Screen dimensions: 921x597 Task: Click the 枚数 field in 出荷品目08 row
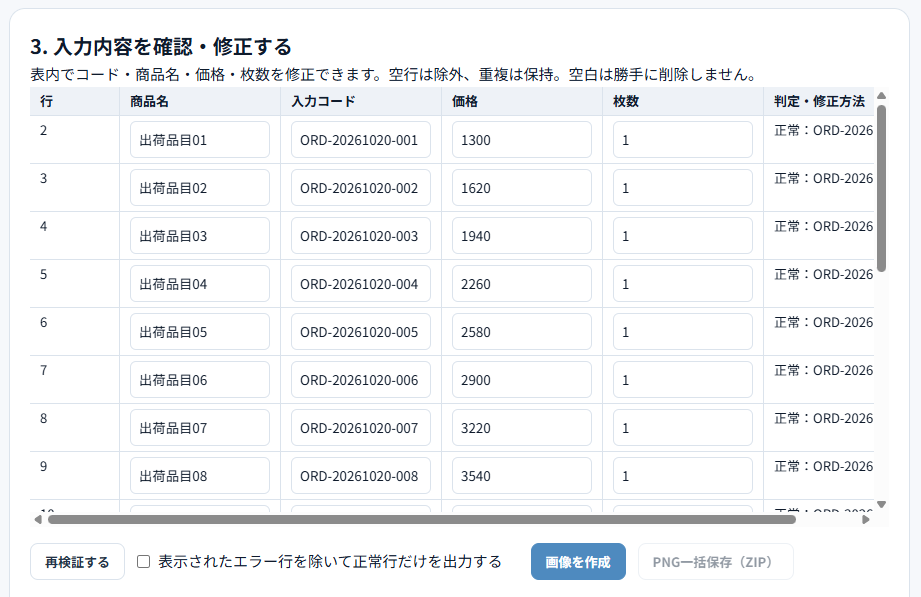pyautogui.click(x=683, y=476)
